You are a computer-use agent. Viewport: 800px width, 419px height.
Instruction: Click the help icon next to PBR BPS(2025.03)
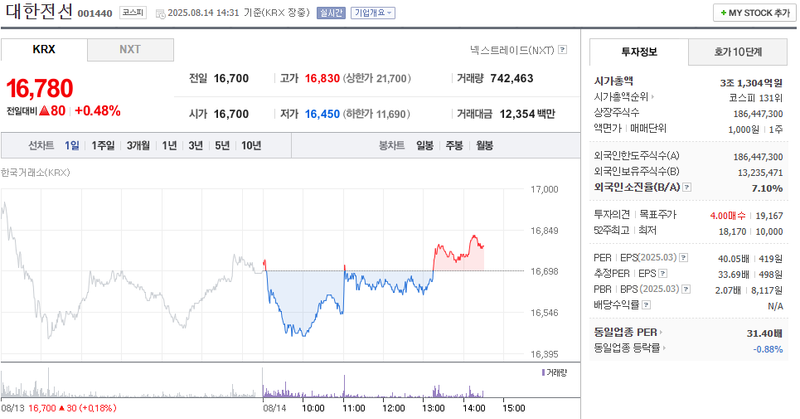686,289
